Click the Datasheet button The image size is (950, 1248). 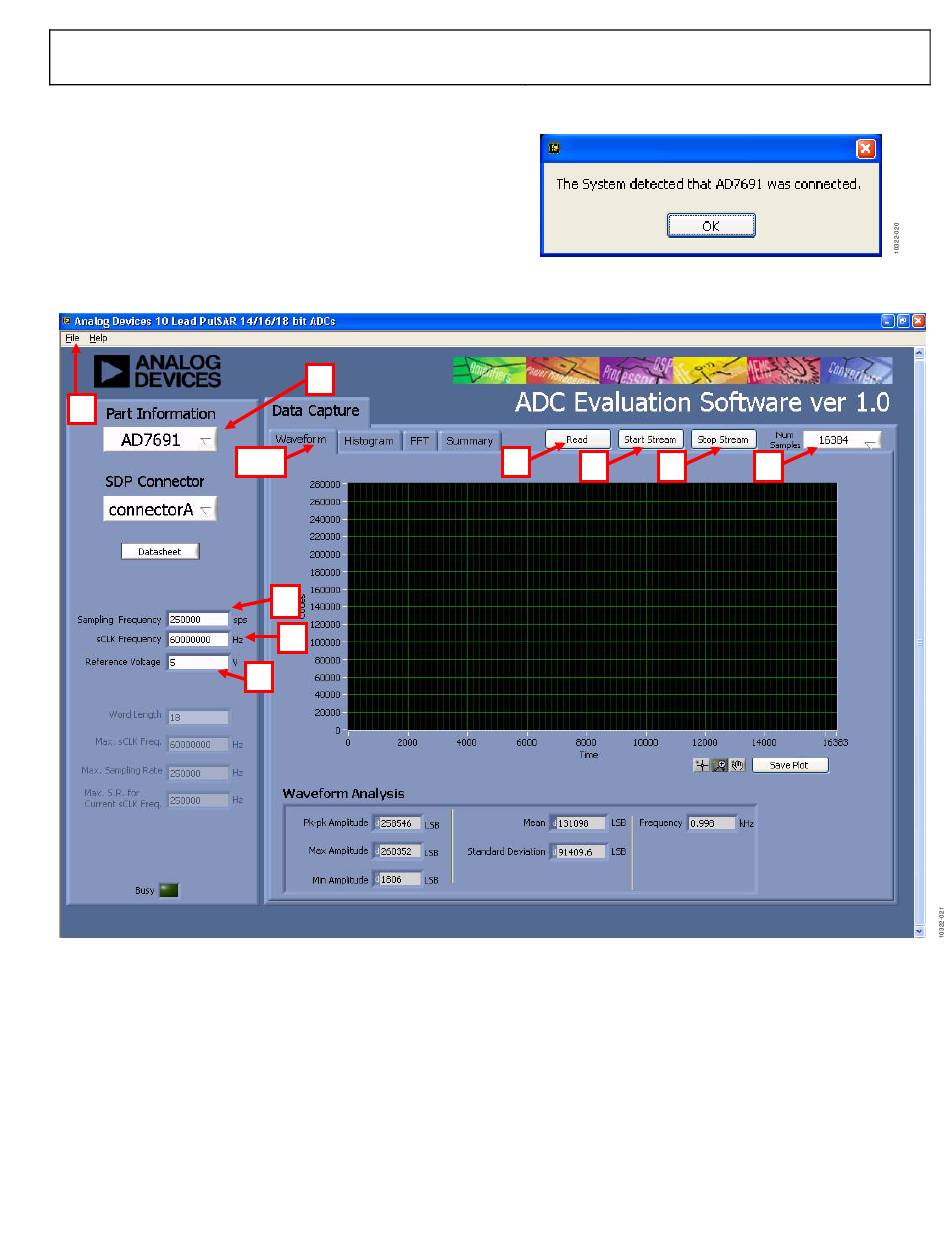click(x=160, y=551)
